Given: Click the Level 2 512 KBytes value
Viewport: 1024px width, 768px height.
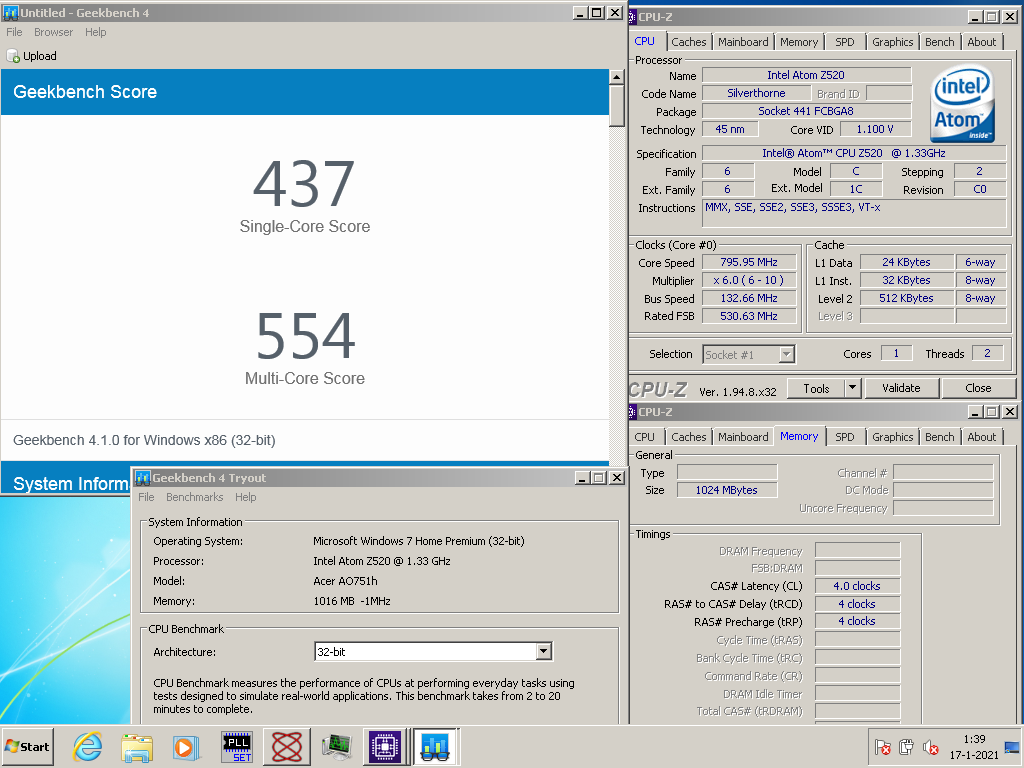Looking at the screenshot, I should pyautogui.click(x=906, y=298).
